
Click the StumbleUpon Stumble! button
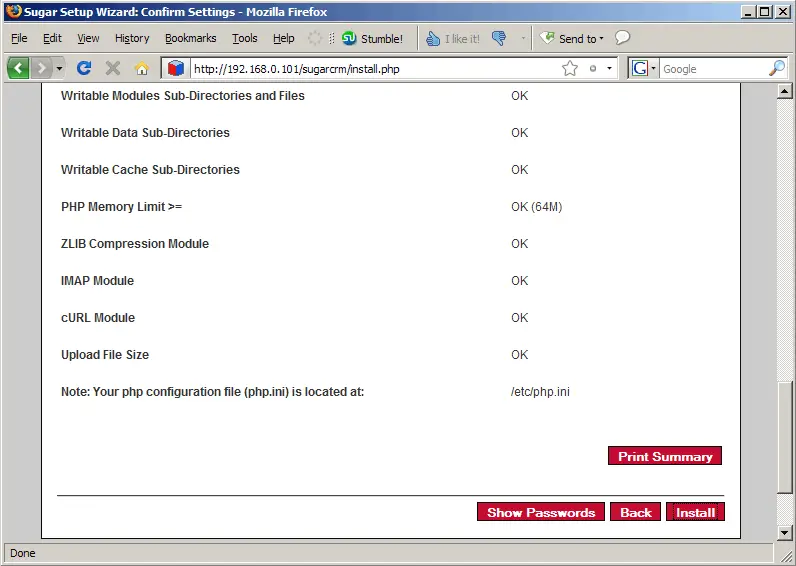373,38
